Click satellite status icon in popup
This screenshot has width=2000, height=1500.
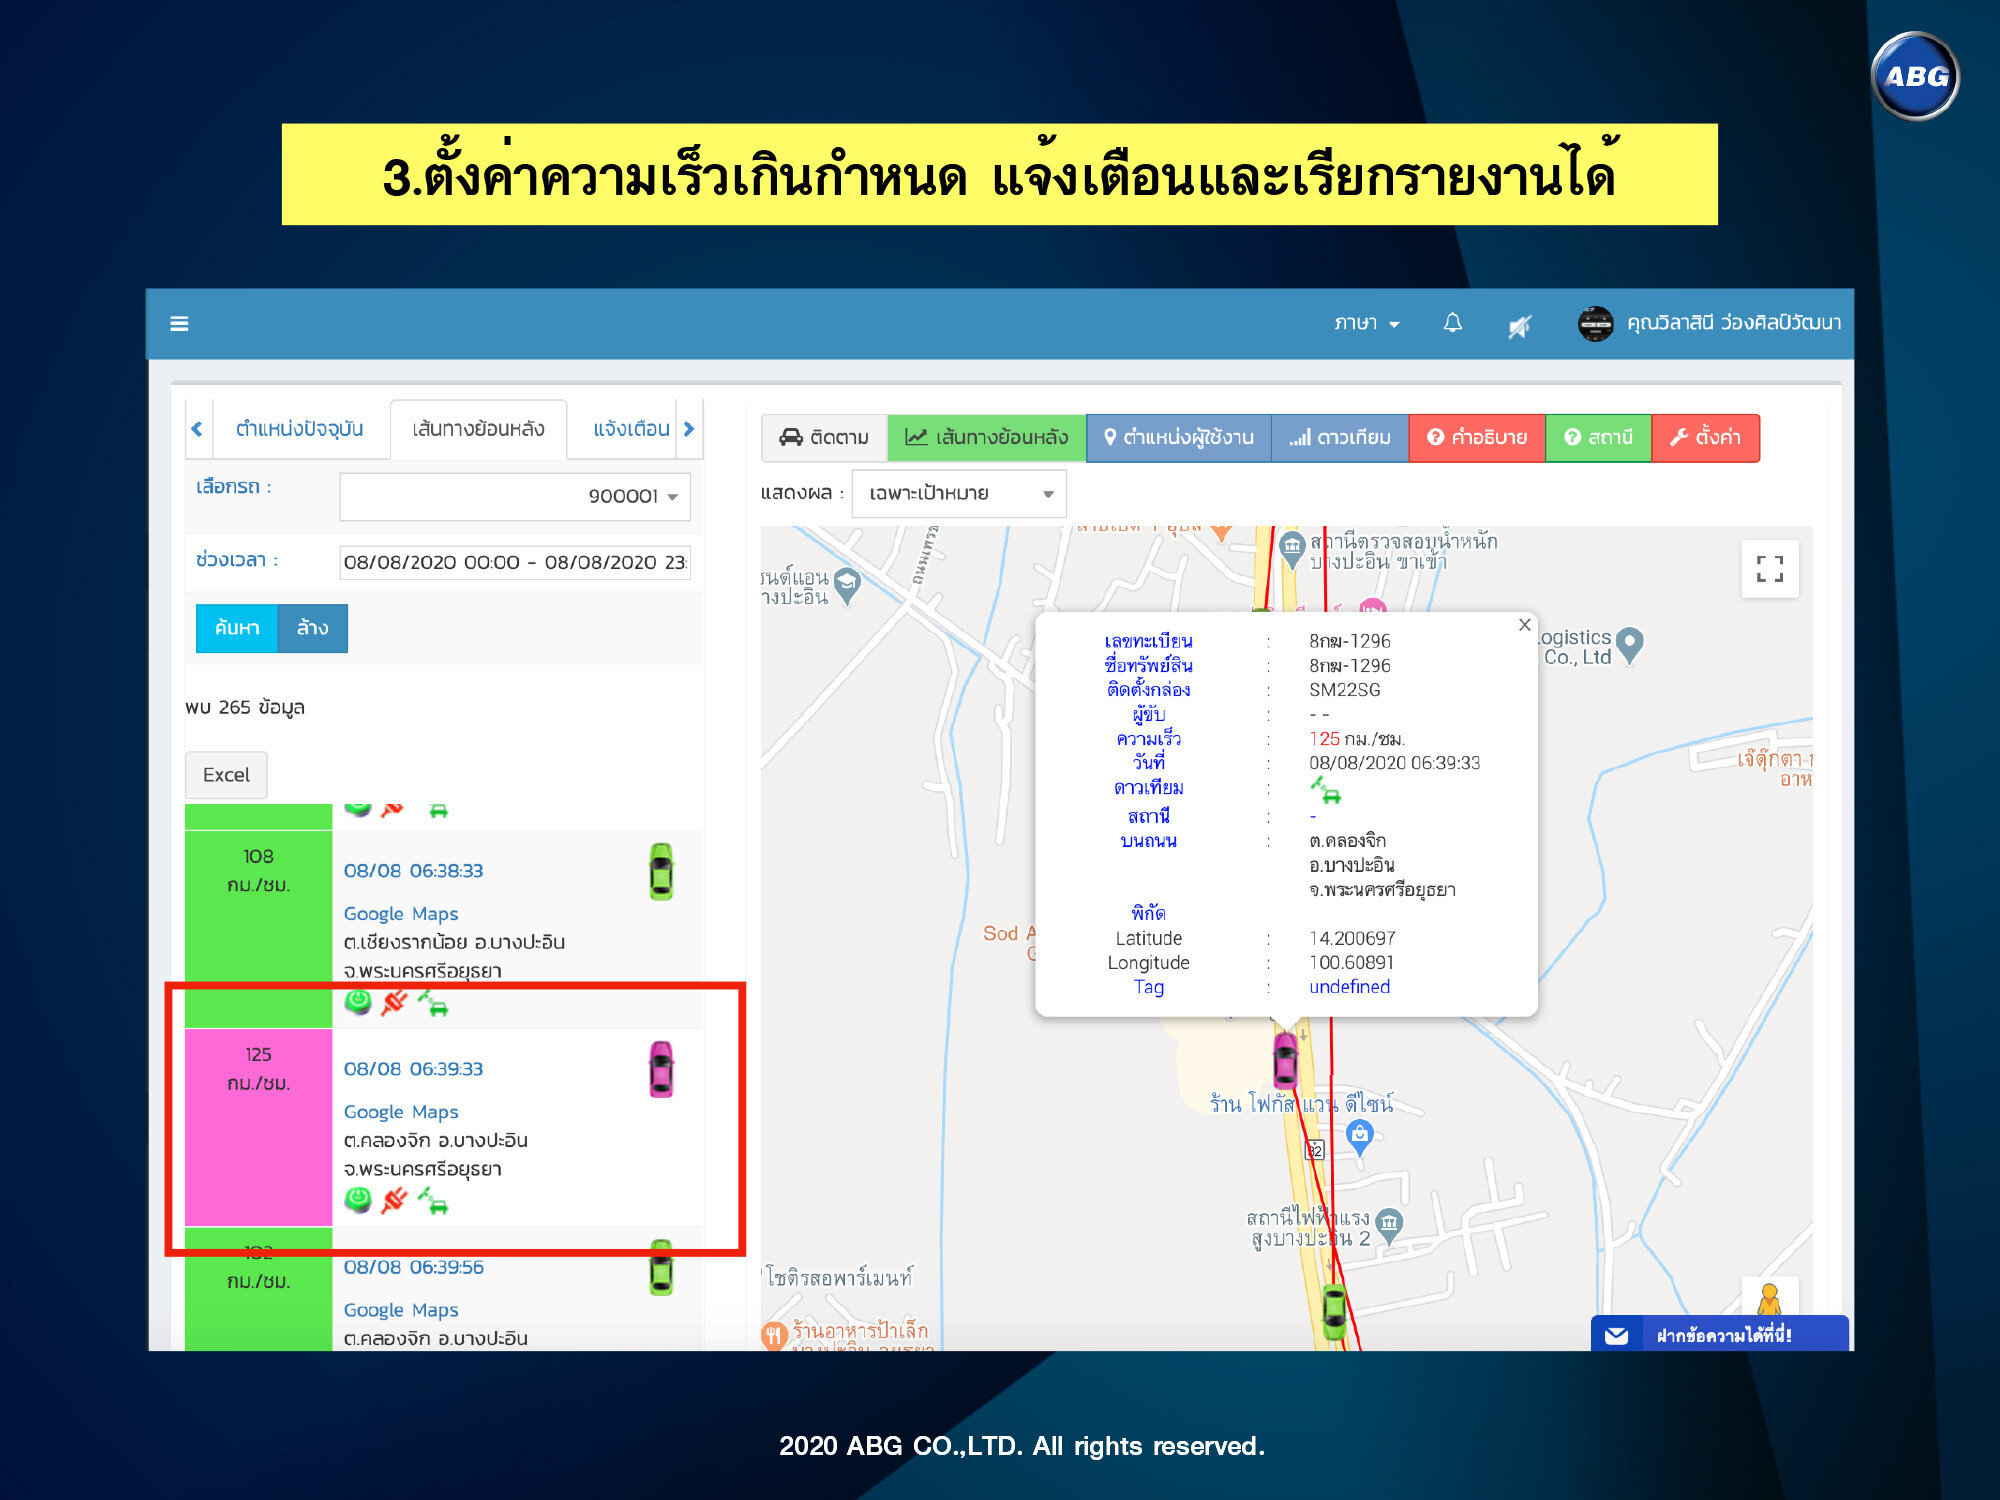(1325, 790)
